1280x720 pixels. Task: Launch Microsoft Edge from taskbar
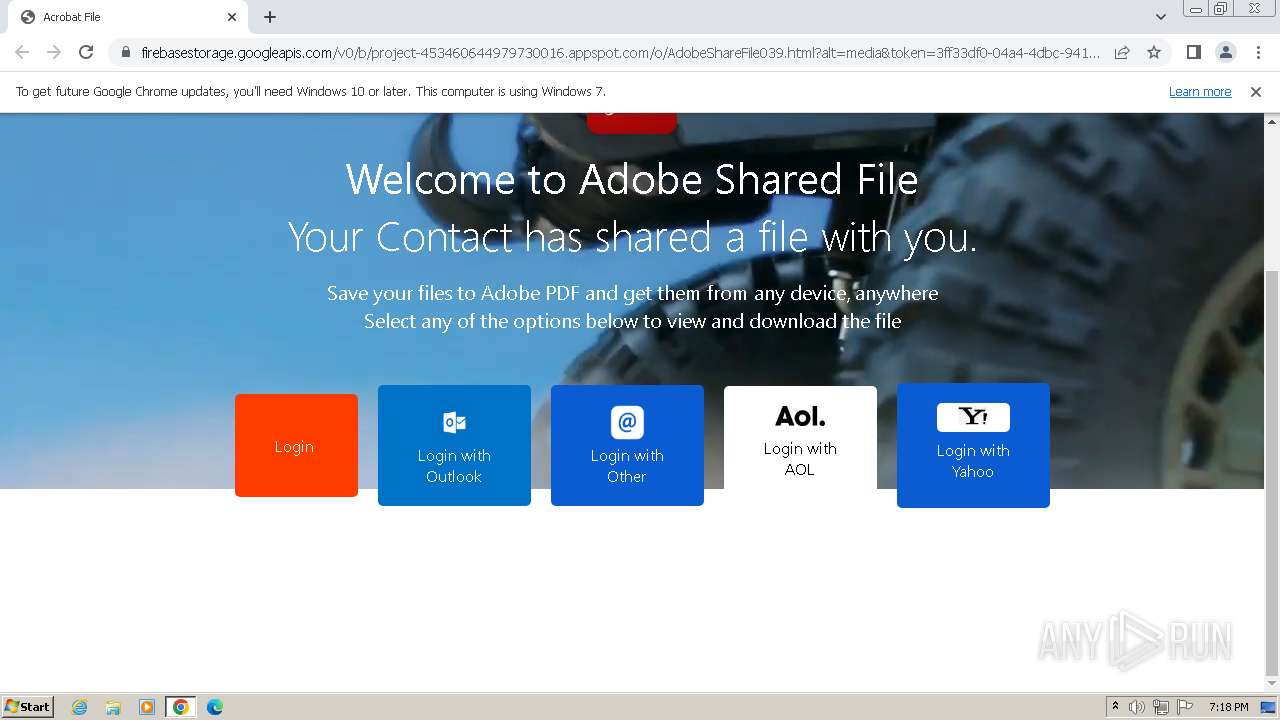coord(215,707)
